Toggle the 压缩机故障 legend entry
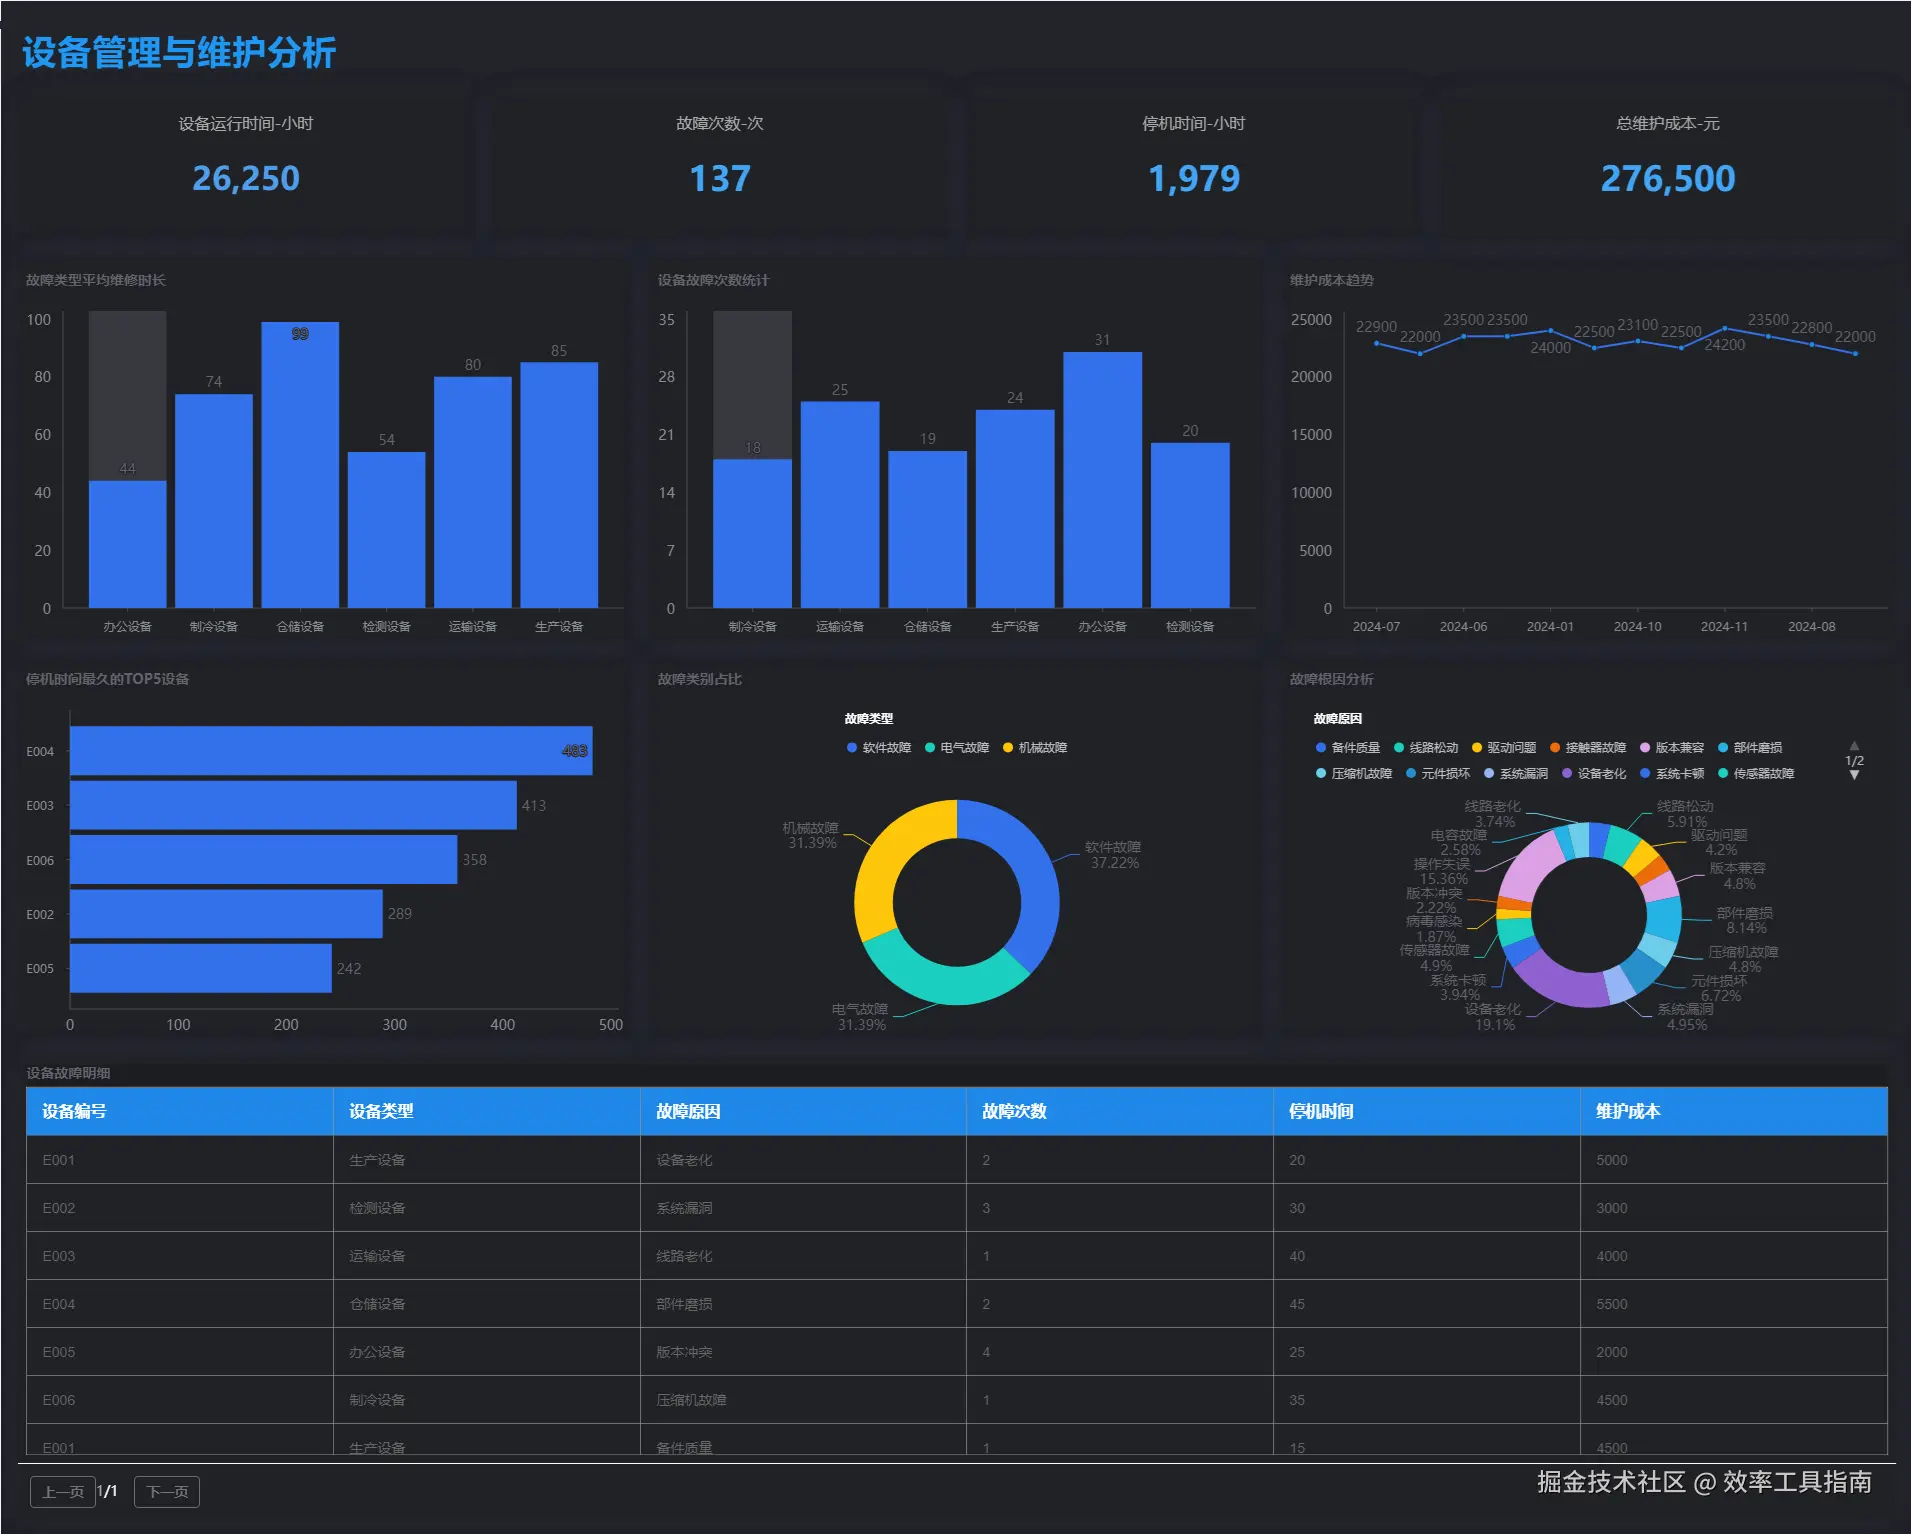 1354,774
